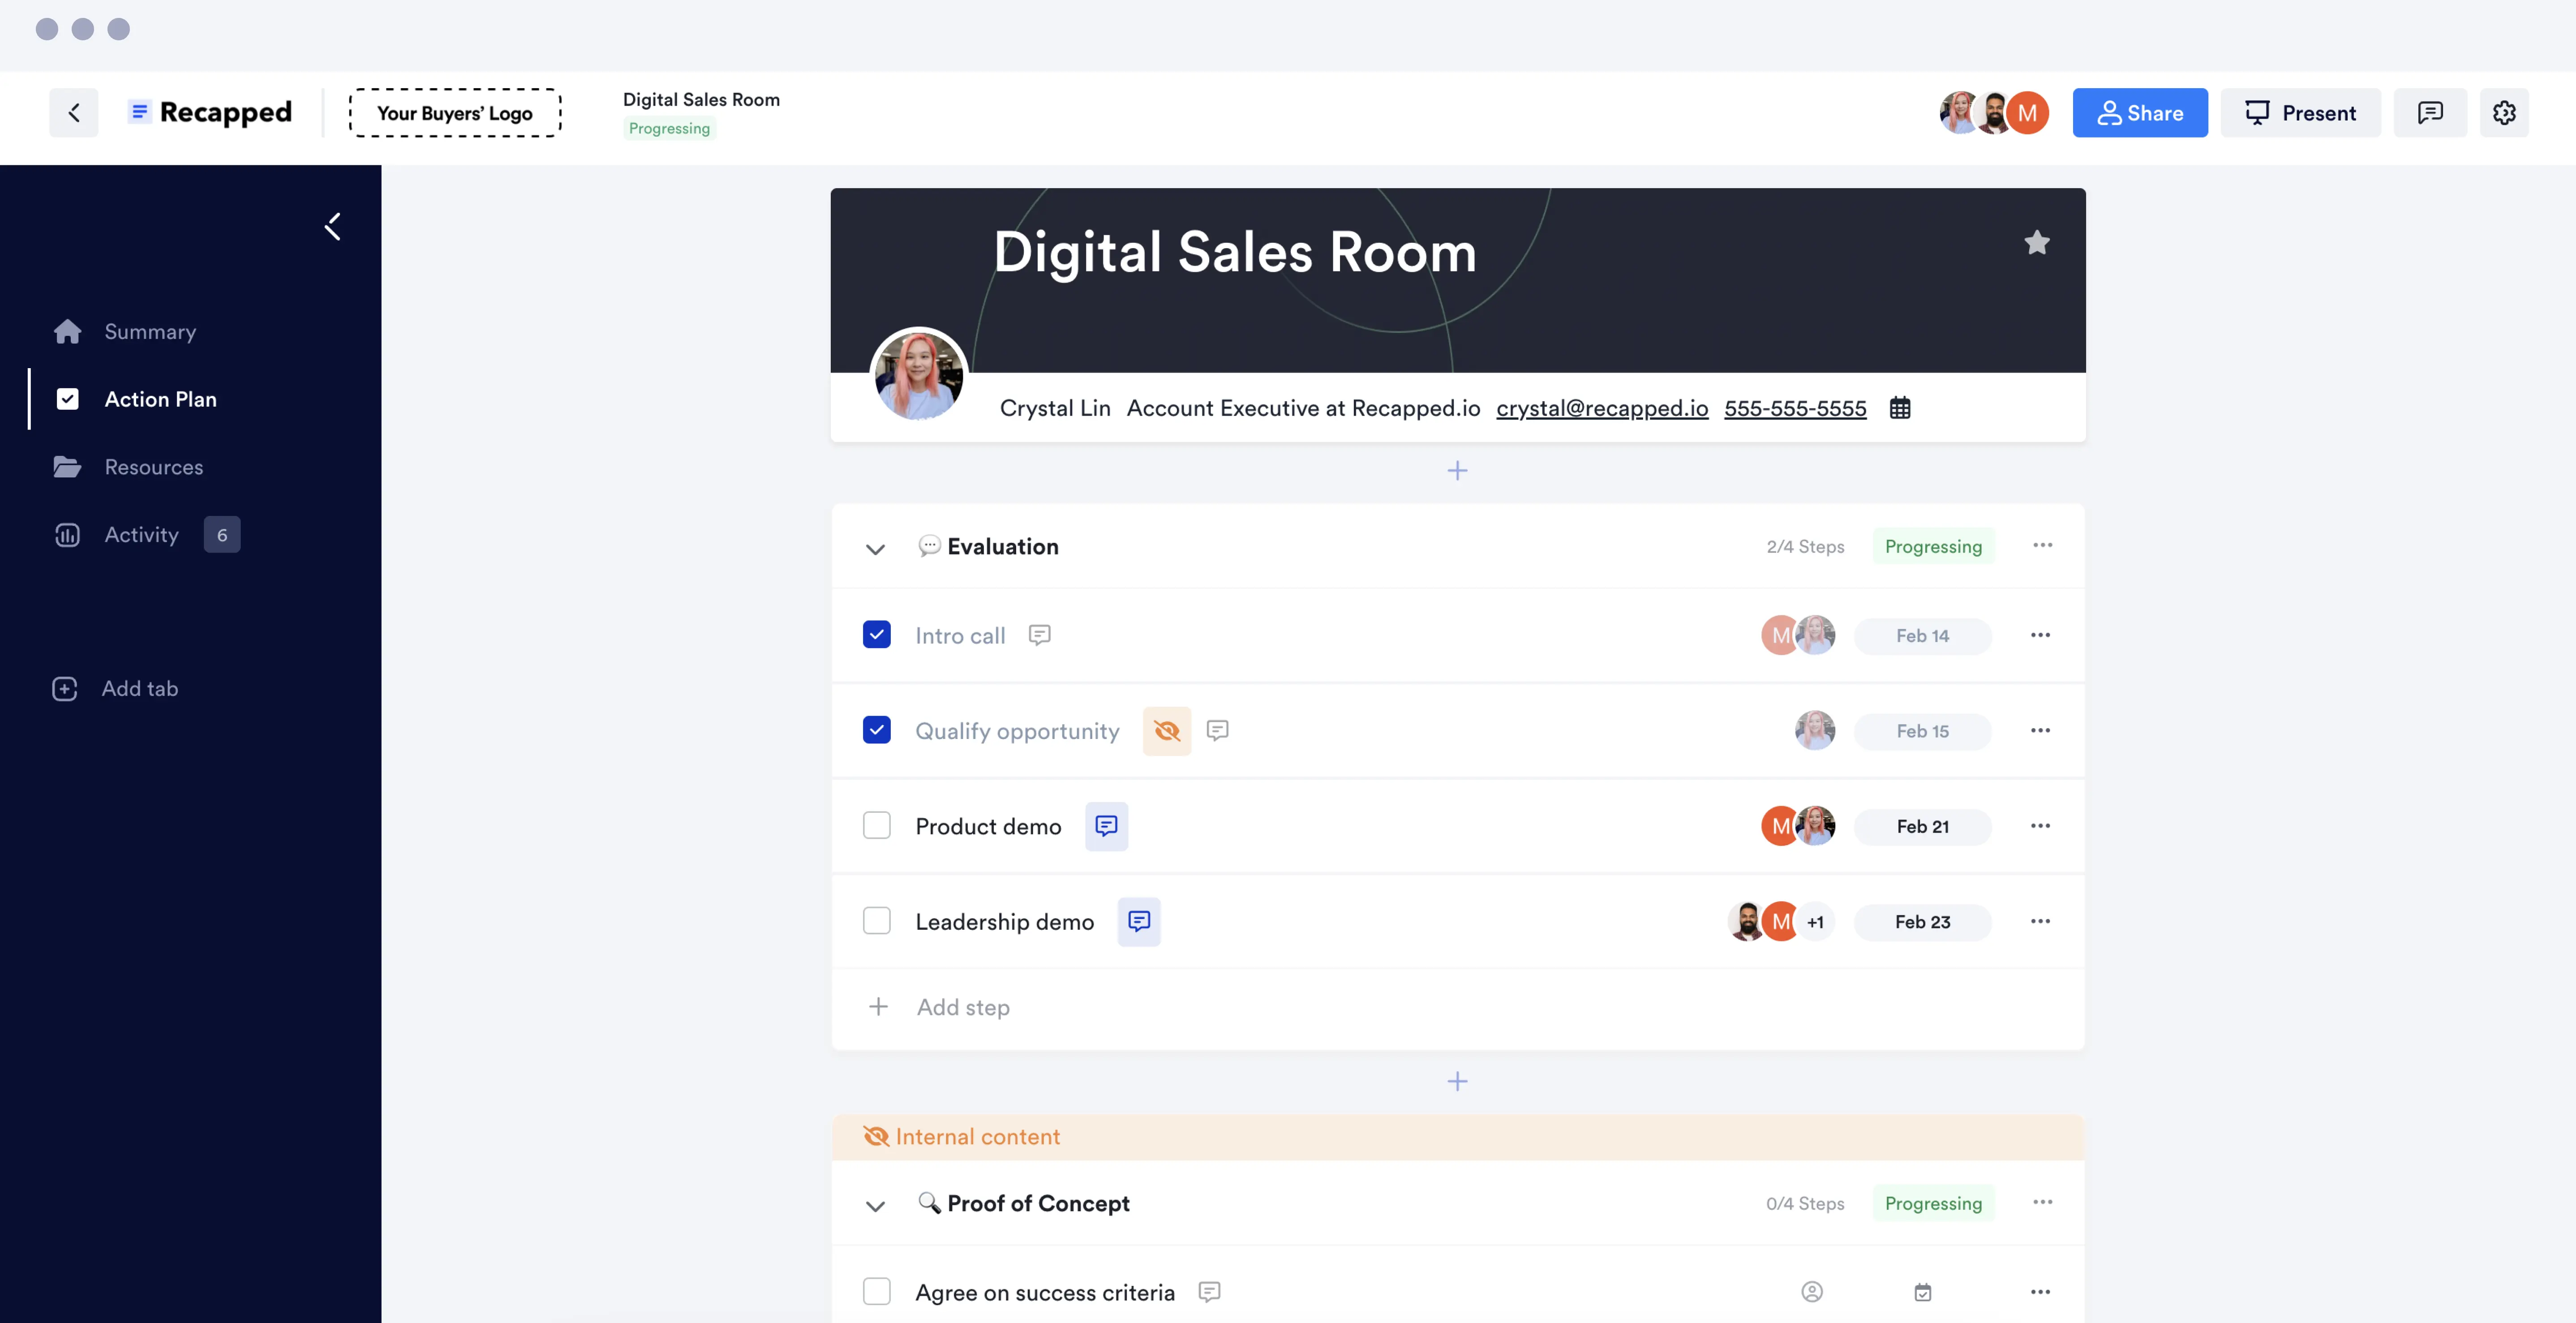Open more options for Leadership demo

(2040, 921)
